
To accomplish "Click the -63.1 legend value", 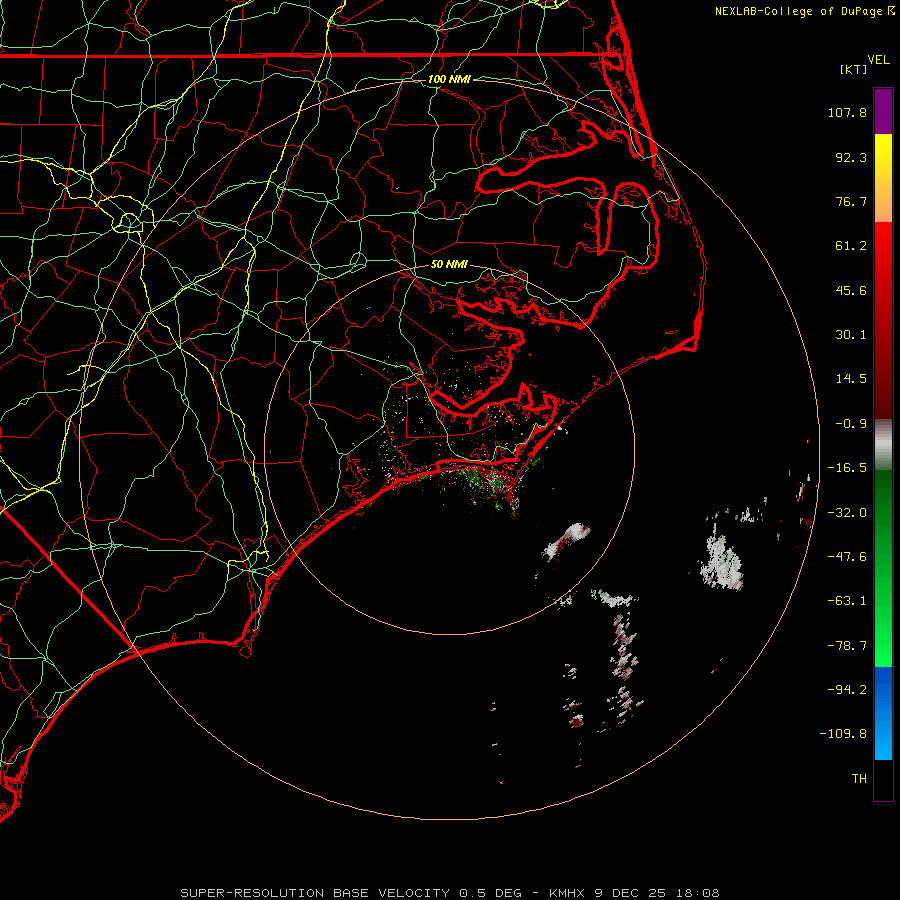I will 847,601.
